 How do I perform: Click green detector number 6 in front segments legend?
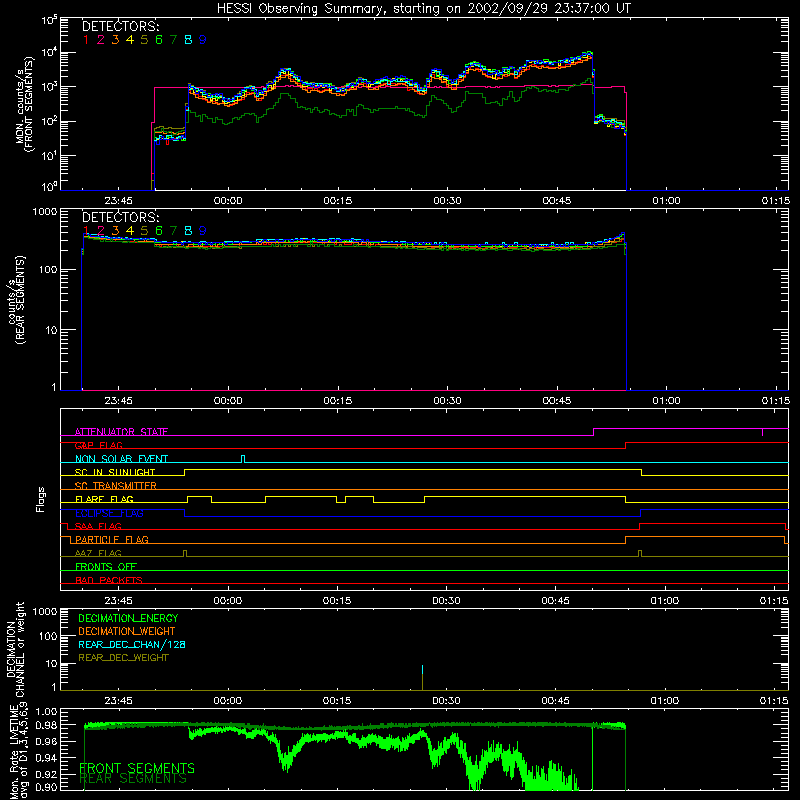159,40
